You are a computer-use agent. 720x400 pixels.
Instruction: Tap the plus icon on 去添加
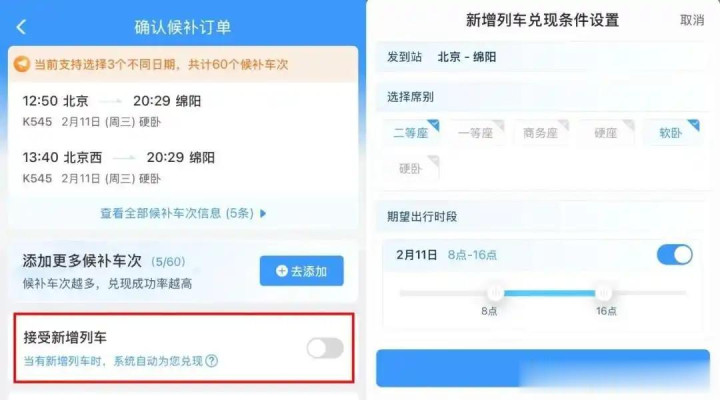281,271
